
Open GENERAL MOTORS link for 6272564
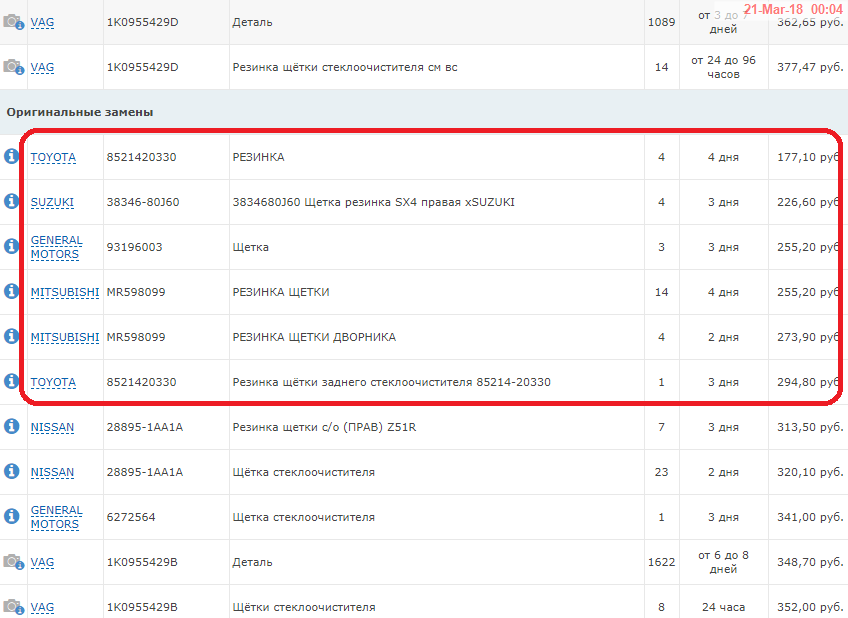click(x=56, y=517)
